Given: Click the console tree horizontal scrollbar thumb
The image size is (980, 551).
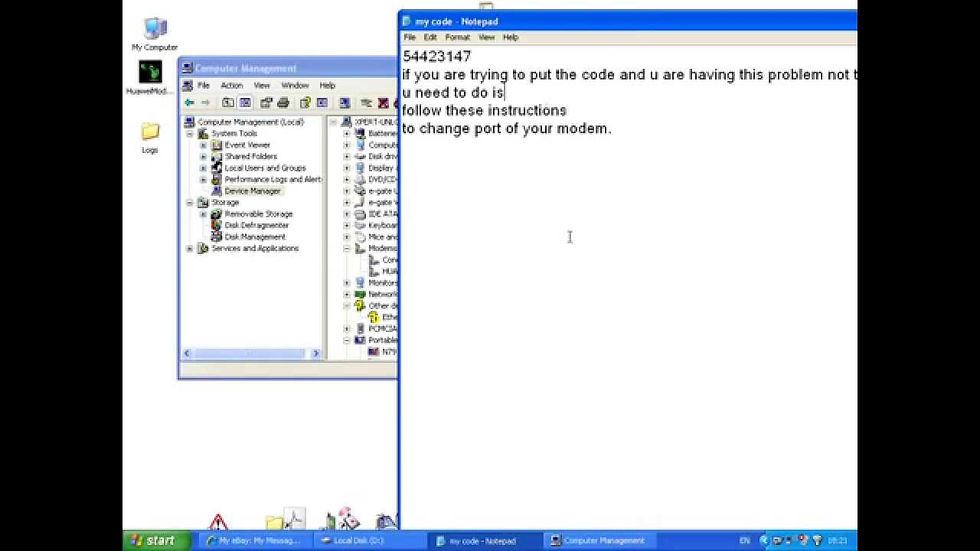Looking at the screenshot, I should click(250, 354).
